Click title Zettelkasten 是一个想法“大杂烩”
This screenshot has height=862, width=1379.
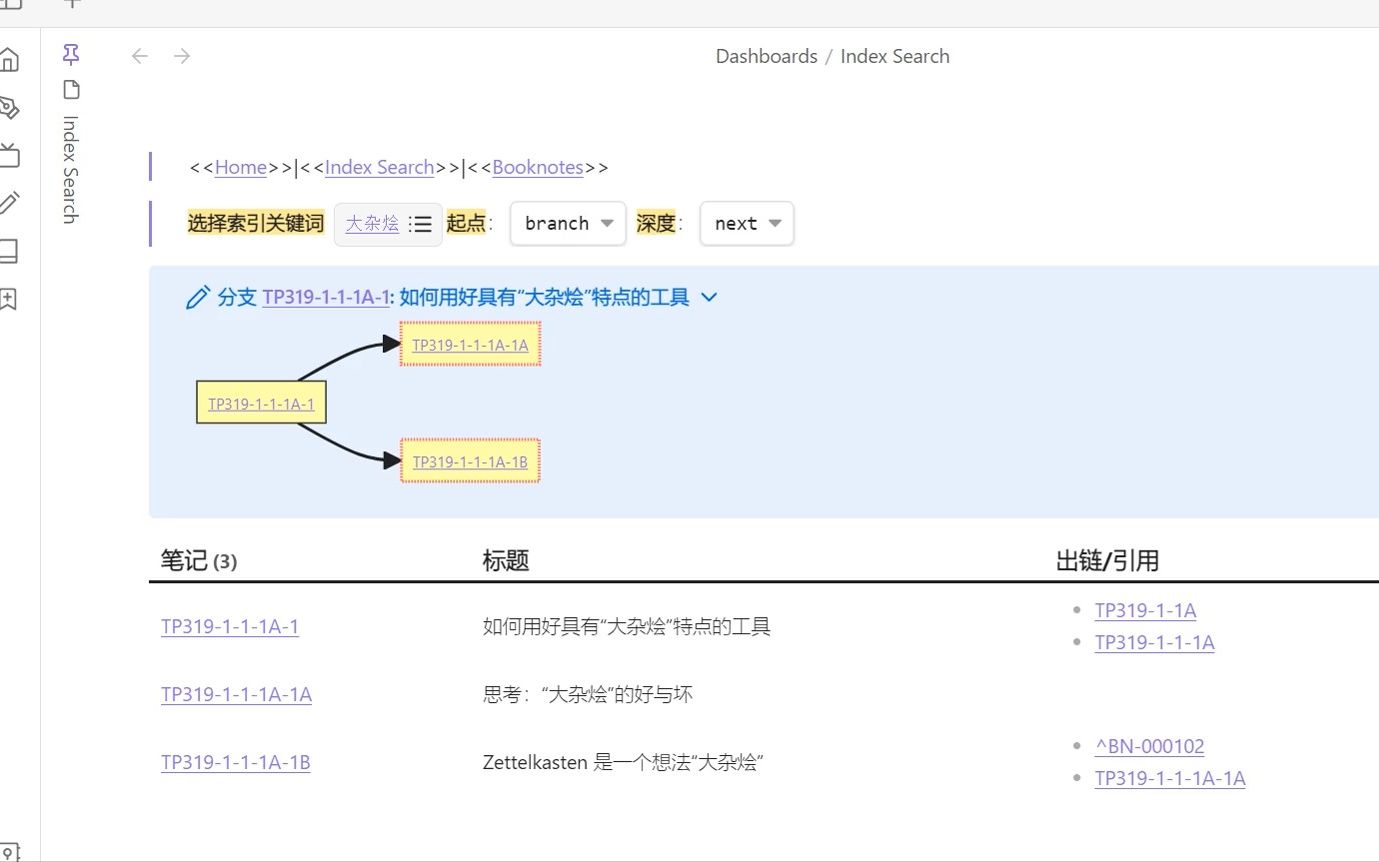point(624,763)
